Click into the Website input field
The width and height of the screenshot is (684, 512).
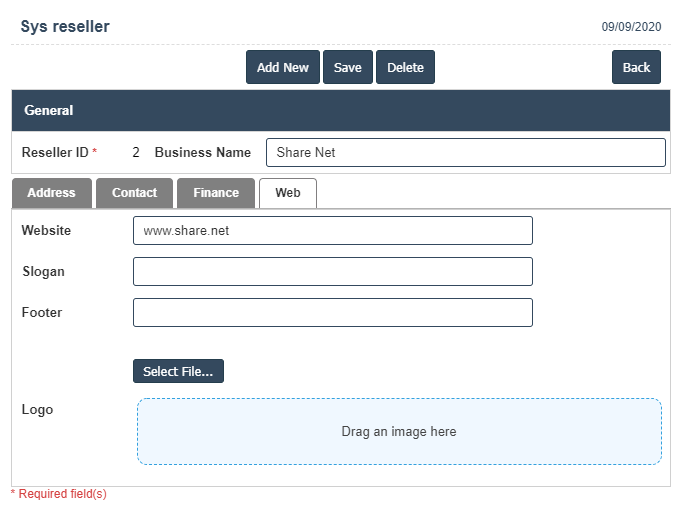332,231
